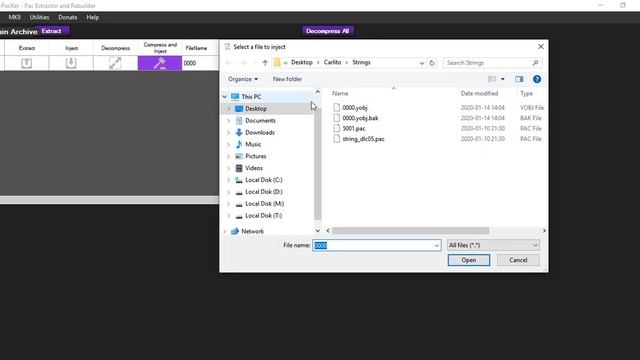Select Local Disk (M:) in tree
Screen dimensions: 640x360
pyautogui.click(x=264, y=203)
